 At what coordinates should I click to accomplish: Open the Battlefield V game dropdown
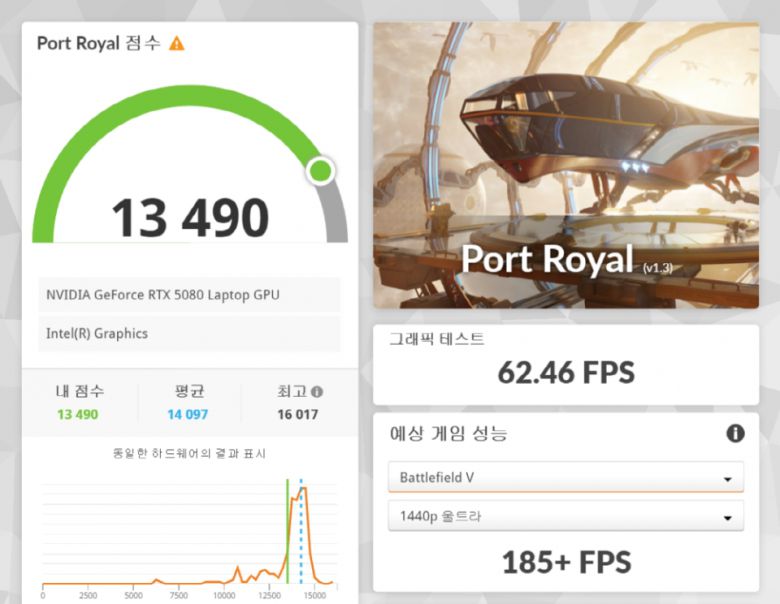(x=565, y=477)
